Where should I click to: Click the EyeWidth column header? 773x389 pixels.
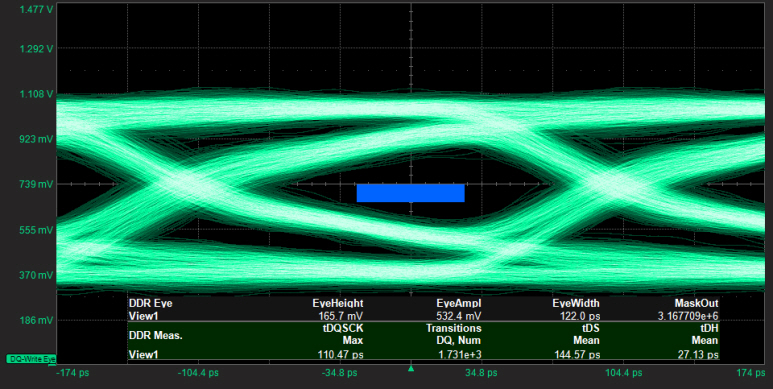[x=576, y=303]
